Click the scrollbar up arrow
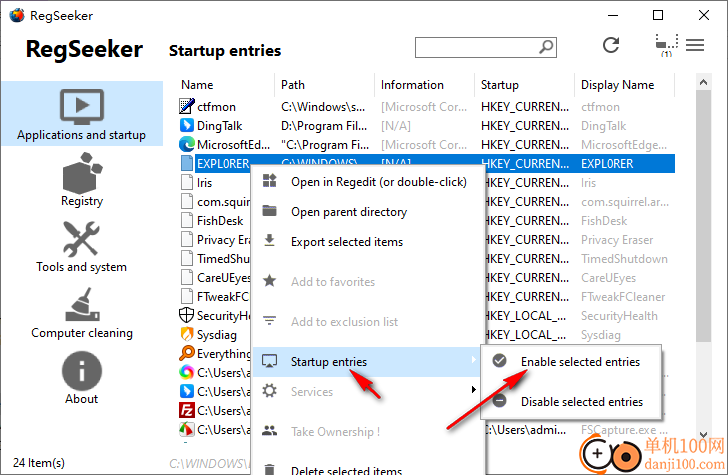The image size is (728, 475). point(703,82)
